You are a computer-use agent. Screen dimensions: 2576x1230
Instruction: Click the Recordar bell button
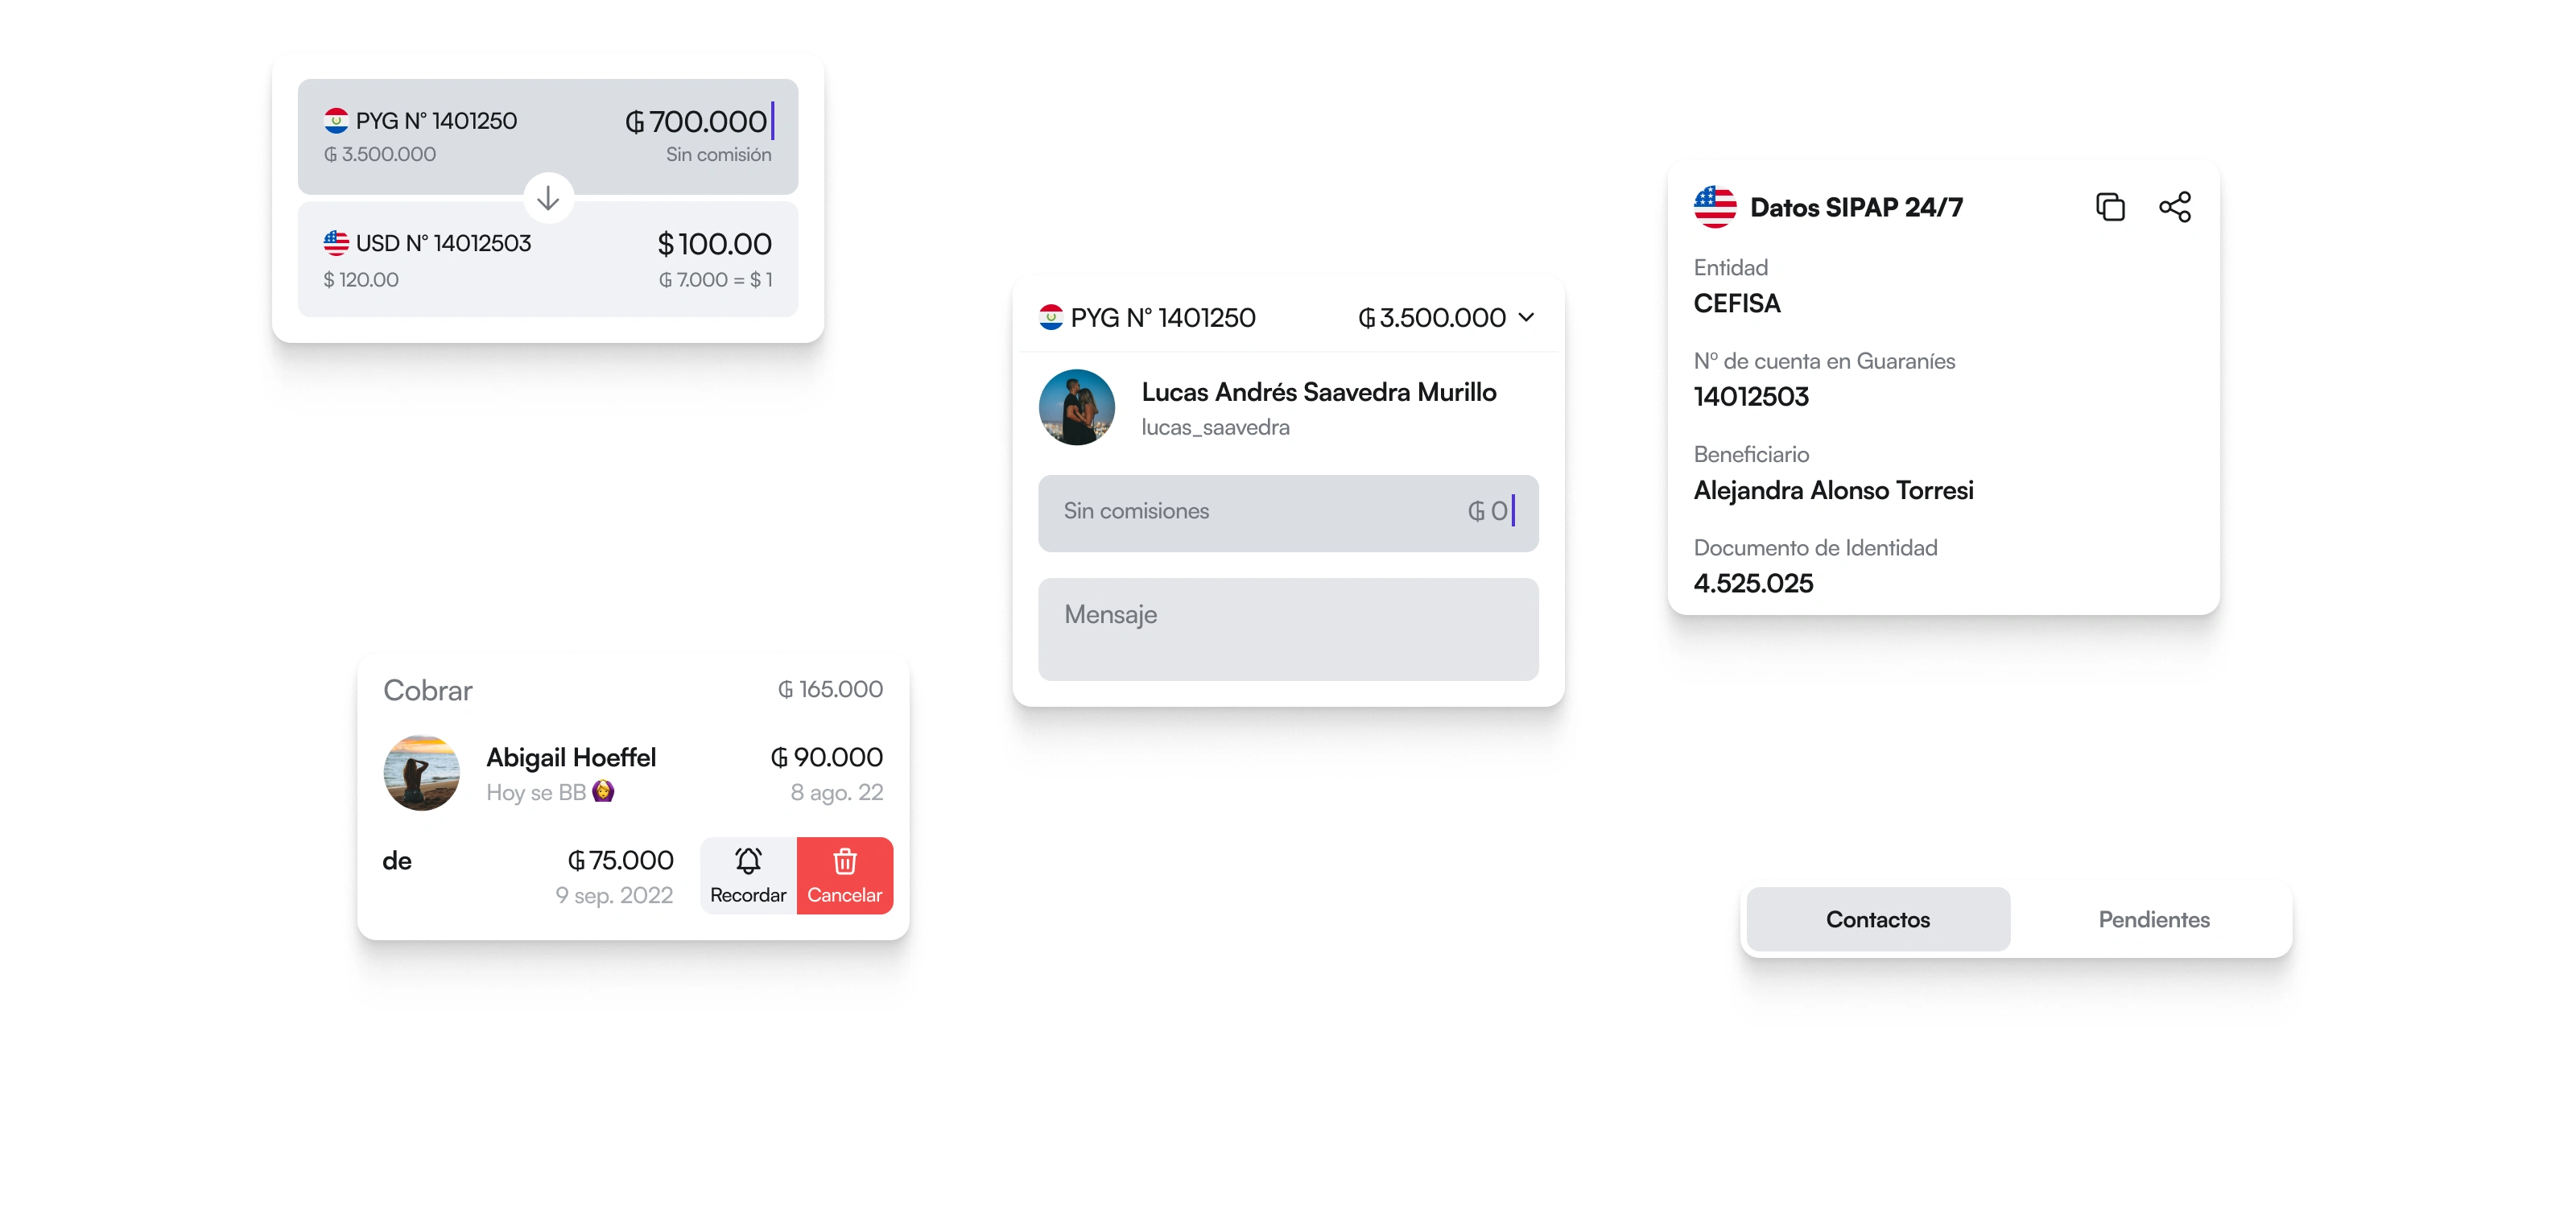click(748, 875)
